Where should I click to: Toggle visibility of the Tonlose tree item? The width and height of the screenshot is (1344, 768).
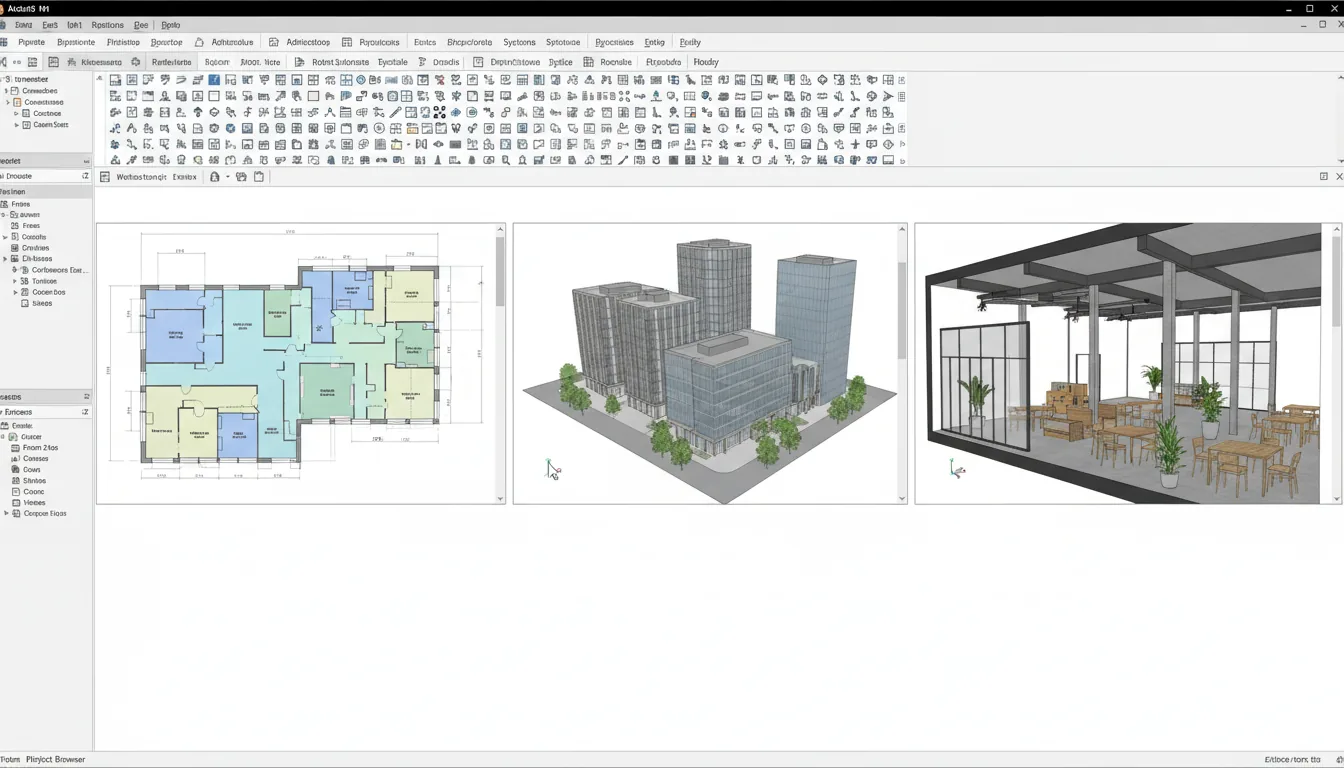pyautogui.click(x=15, y=280)
